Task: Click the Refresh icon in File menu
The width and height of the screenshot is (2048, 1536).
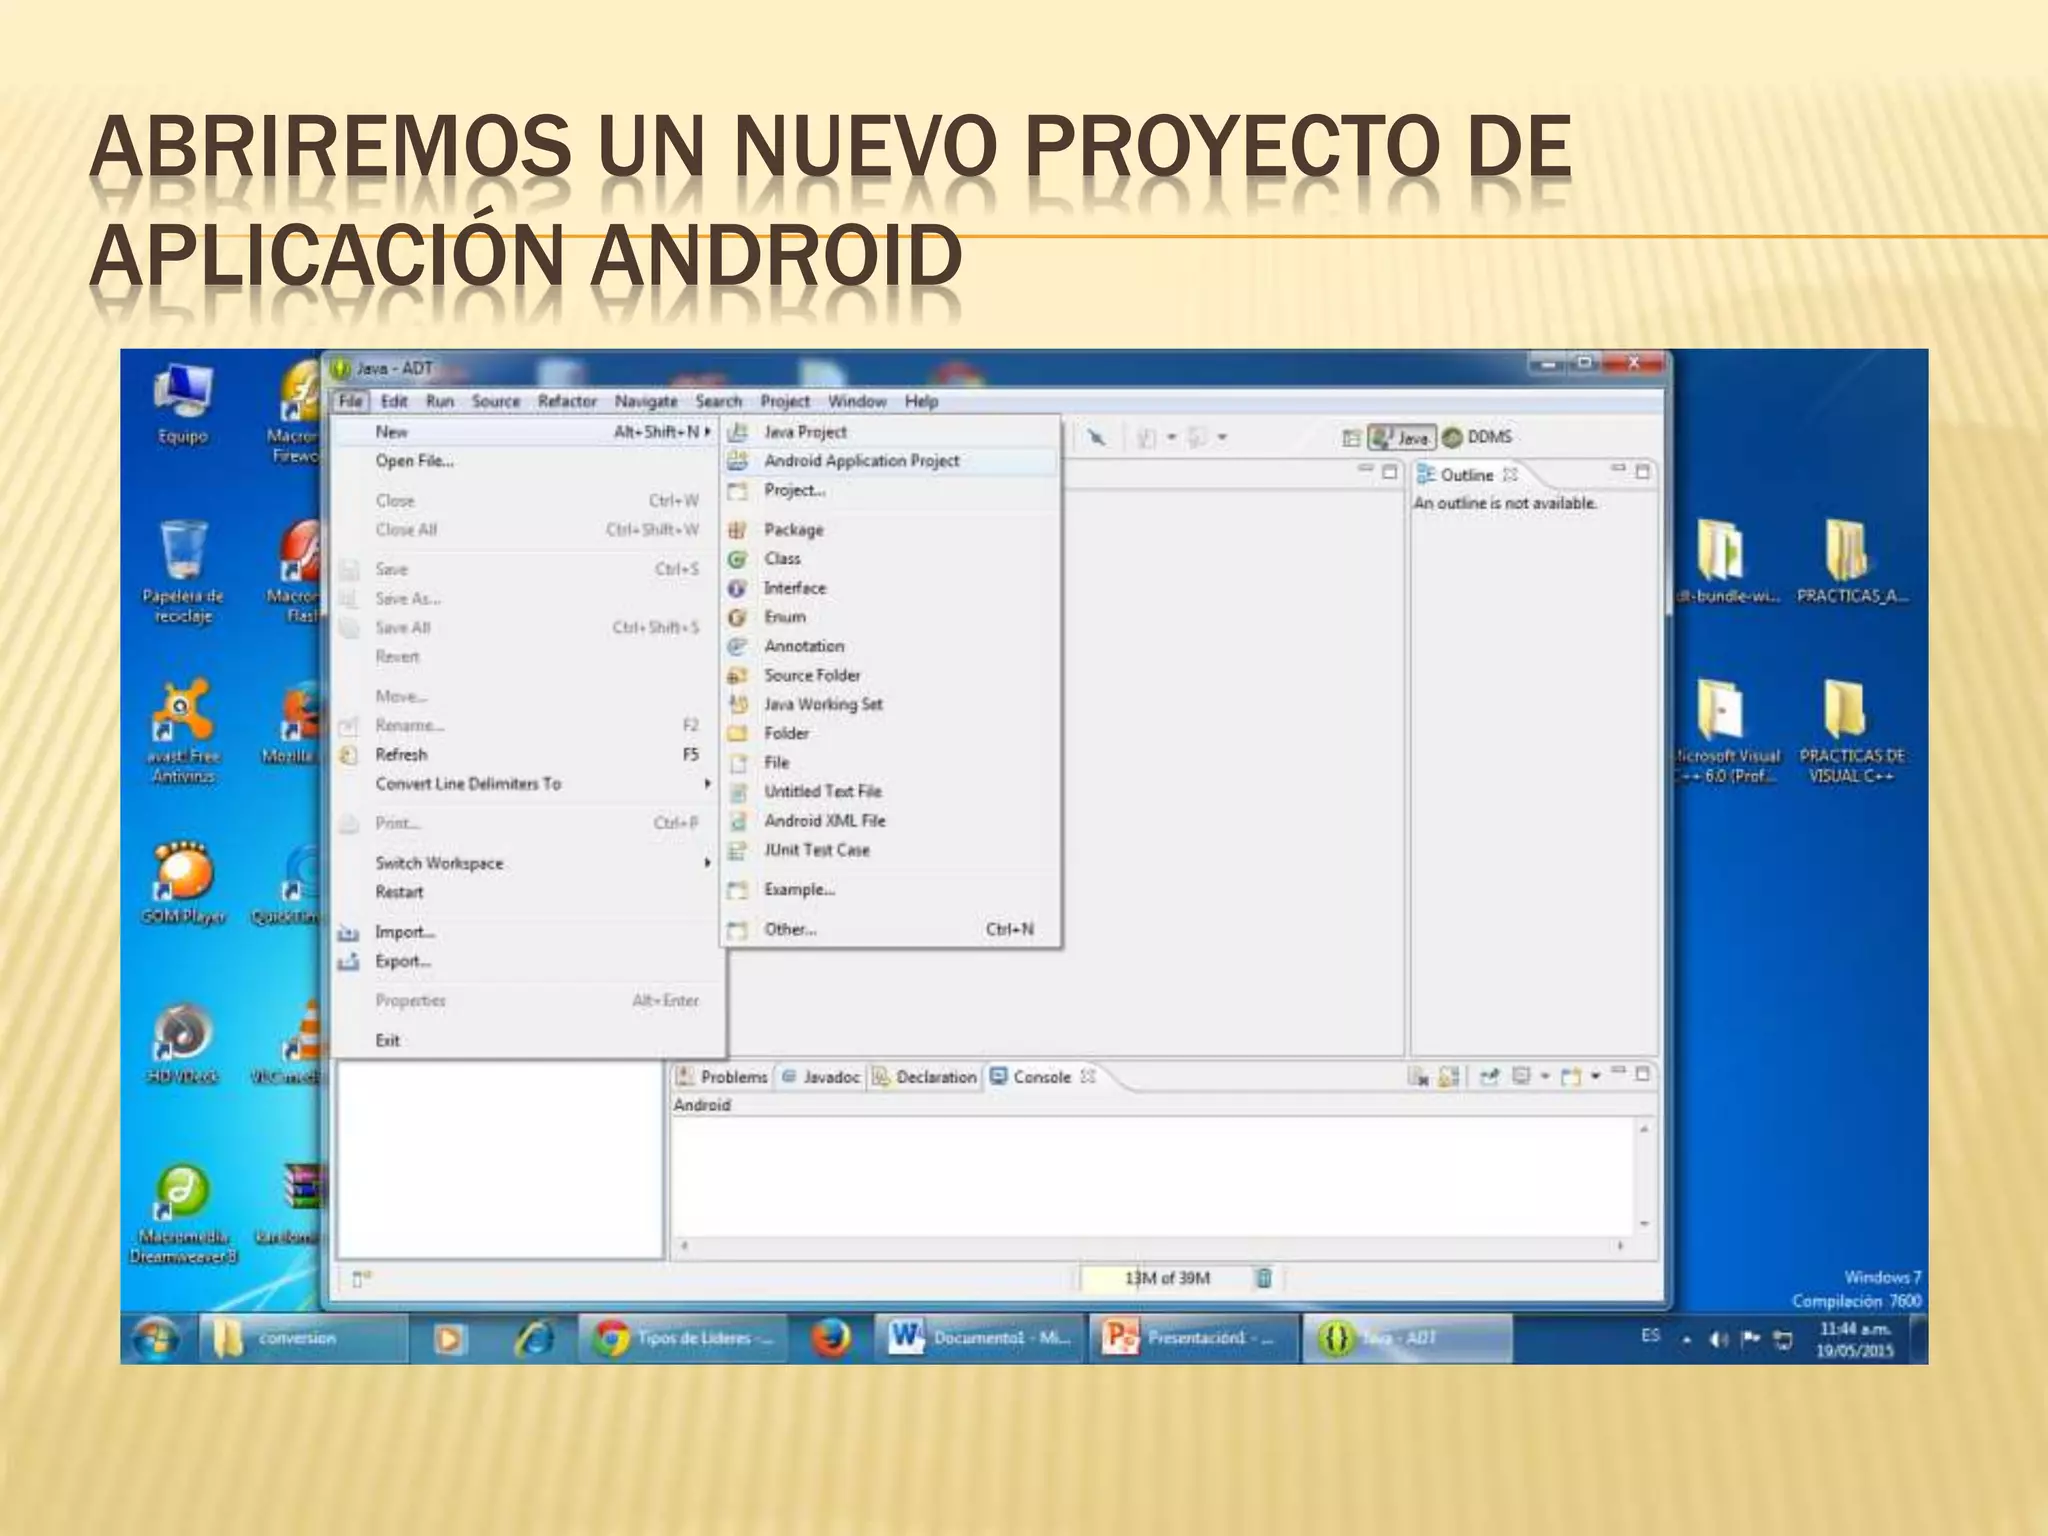Action: 348,755
